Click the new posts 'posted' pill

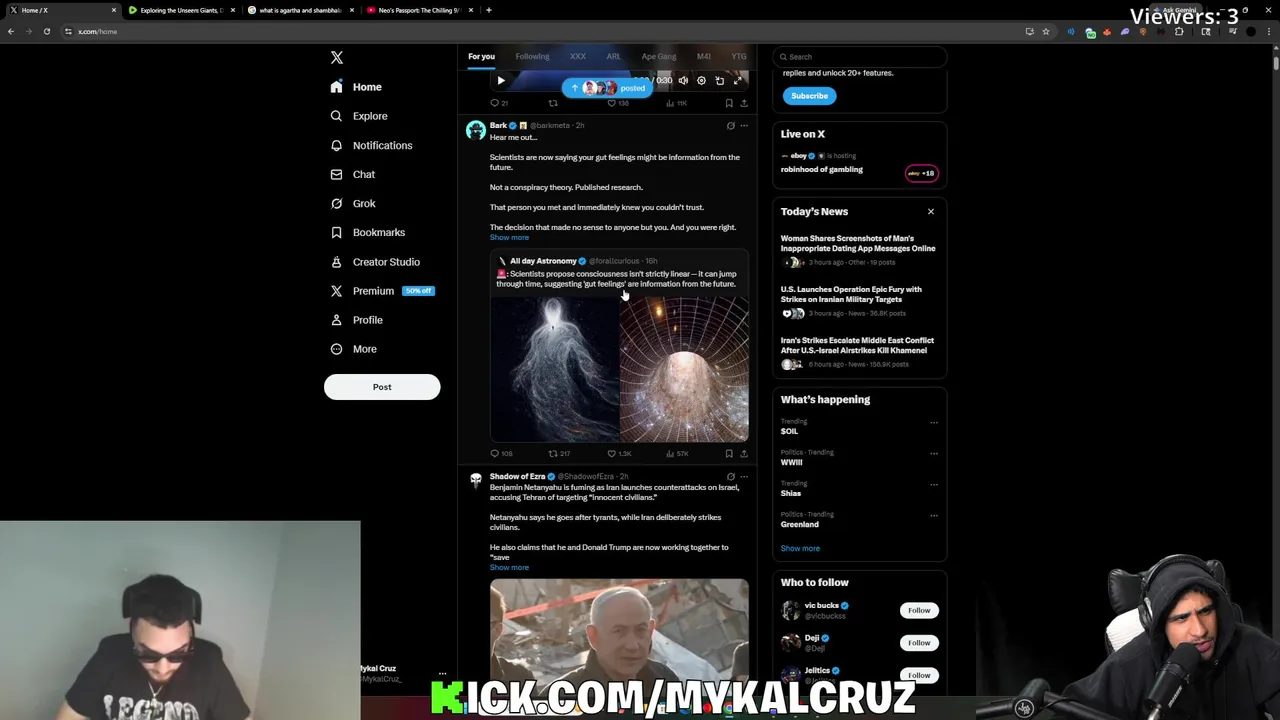pyautogui.click(x=607, y=88)
